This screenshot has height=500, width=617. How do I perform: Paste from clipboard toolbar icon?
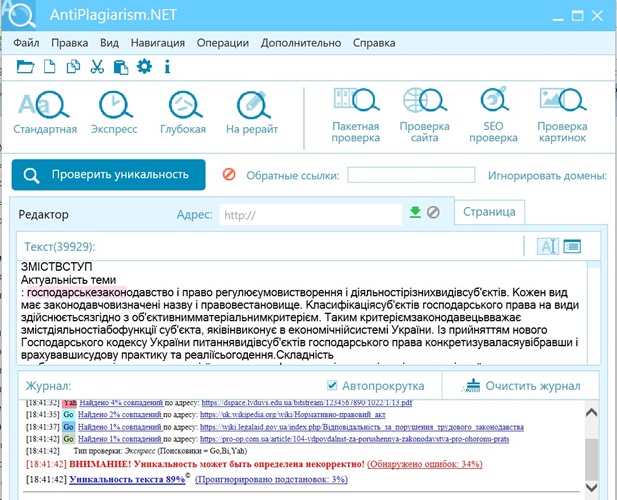121,67
